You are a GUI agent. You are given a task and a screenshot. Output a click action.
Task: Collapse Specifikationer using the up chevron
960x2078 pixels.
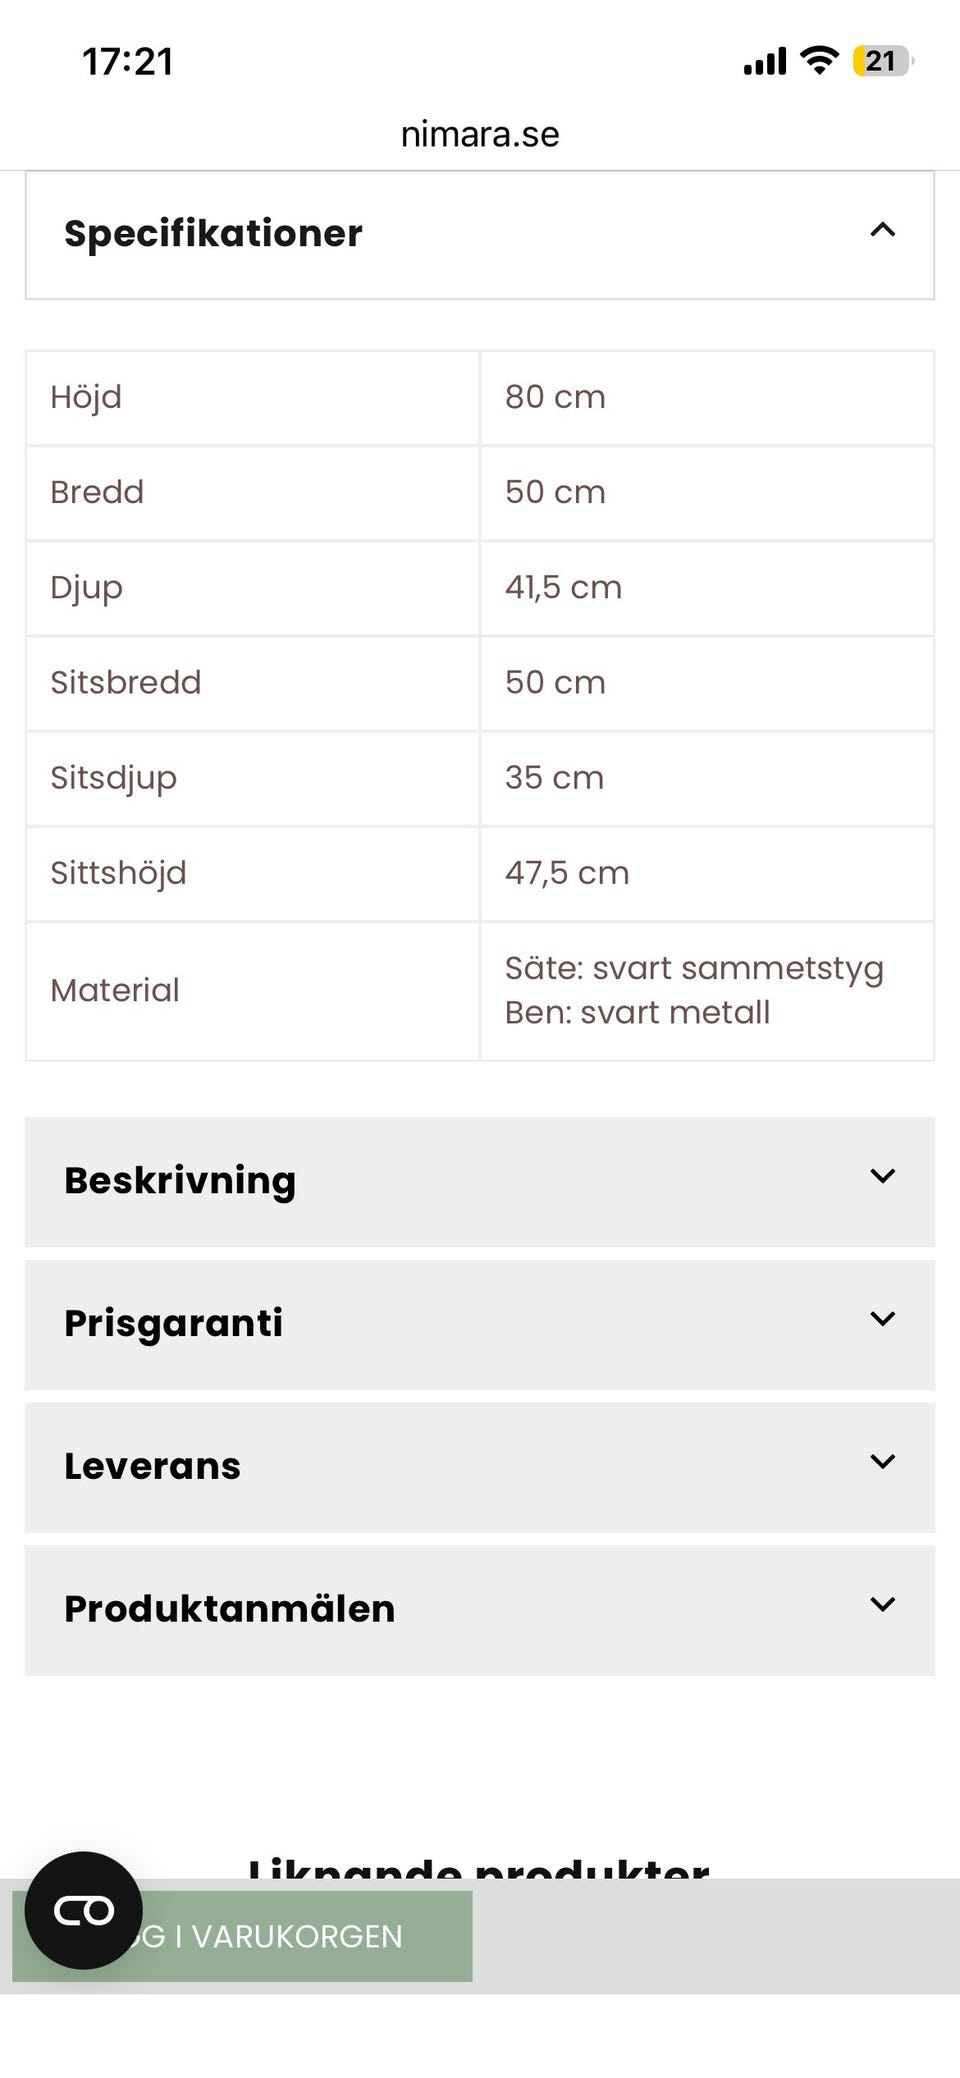[882, 231]
